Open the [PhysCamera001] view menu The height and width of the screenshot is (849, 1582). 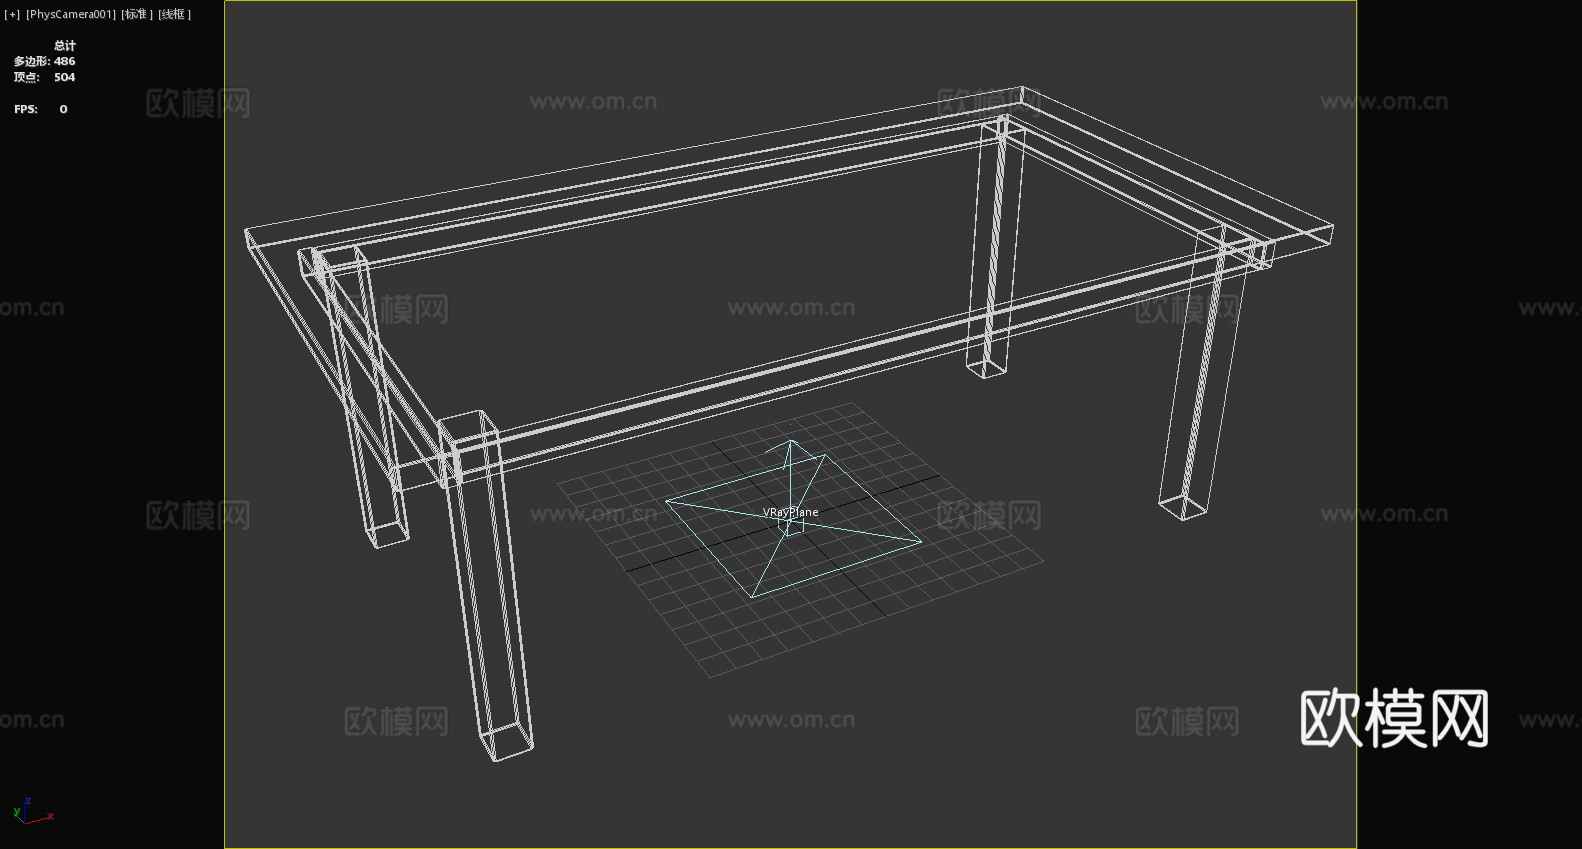coord(71,14)
